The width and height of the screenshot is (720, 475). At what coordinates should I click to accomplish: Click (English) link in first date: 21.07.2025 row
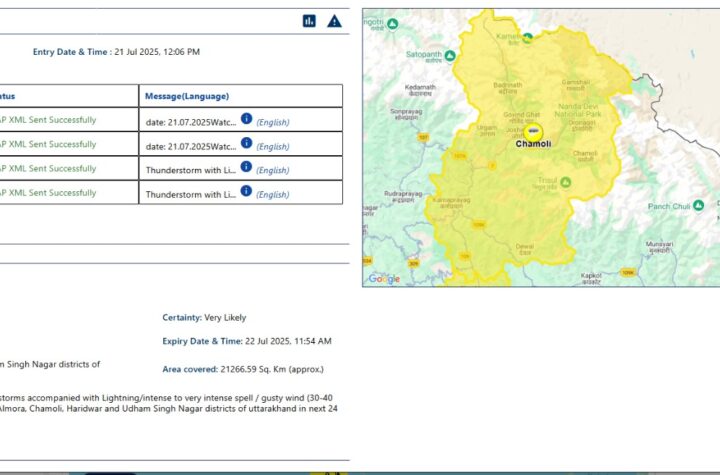(273, 123)
